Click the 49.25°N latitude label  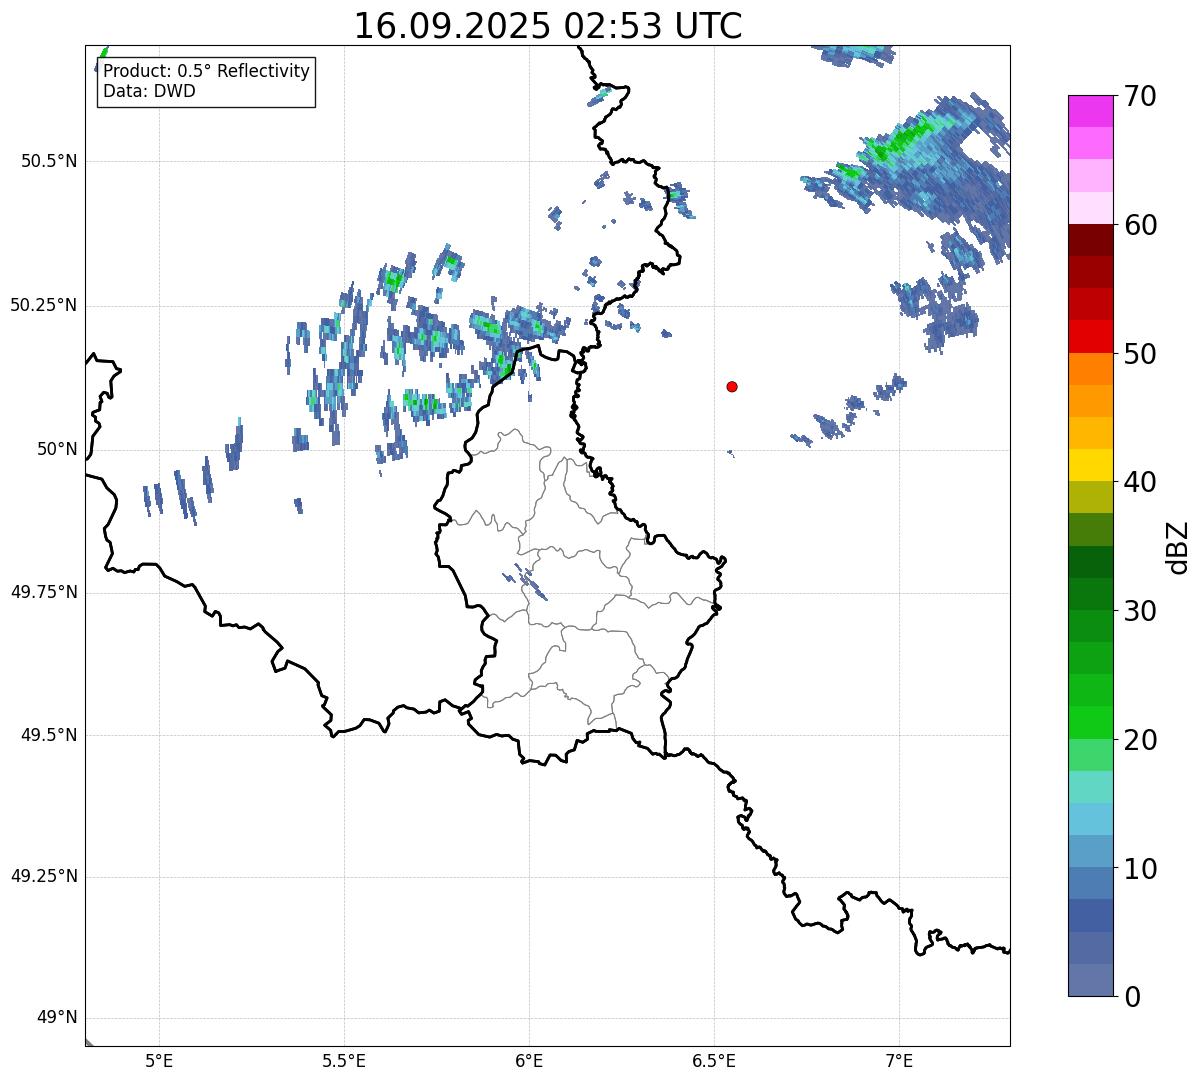(x=44, y=876)
